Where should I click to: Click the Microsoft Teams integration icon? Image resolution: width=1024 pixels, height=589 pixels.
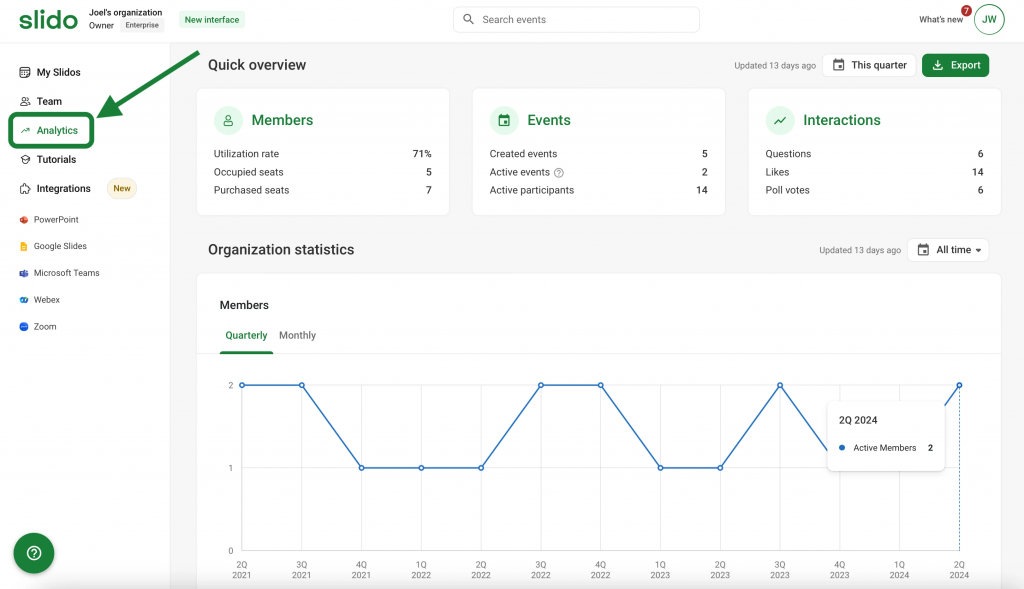click(x=24, y=274)
